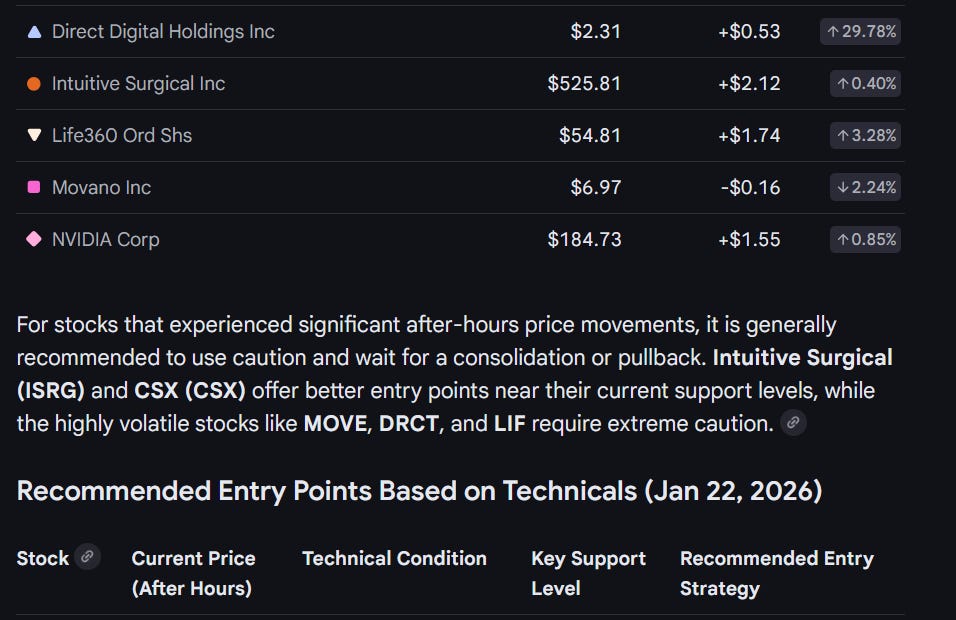Click the Intuitive Surgical Inc stock name
The height and width of the screenshot is (620, 956).
tap(138, 83)
